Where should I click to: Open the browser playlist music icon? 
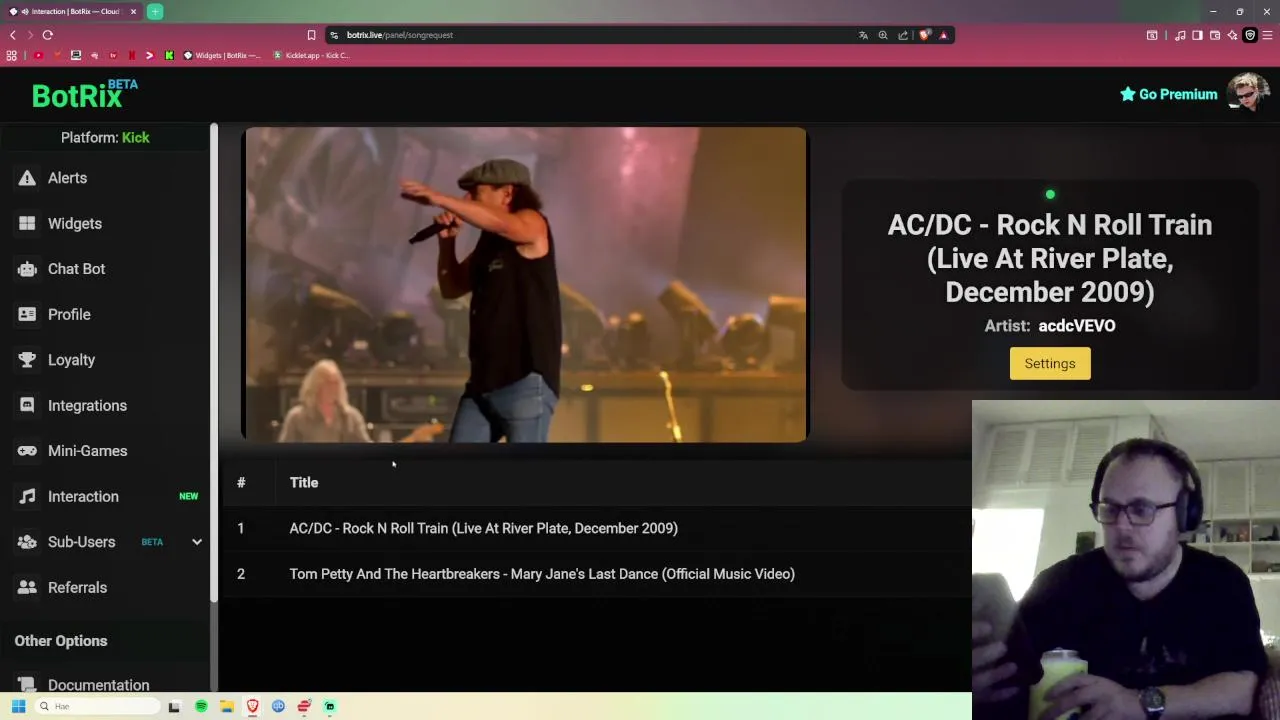(x=1180, y=35)
